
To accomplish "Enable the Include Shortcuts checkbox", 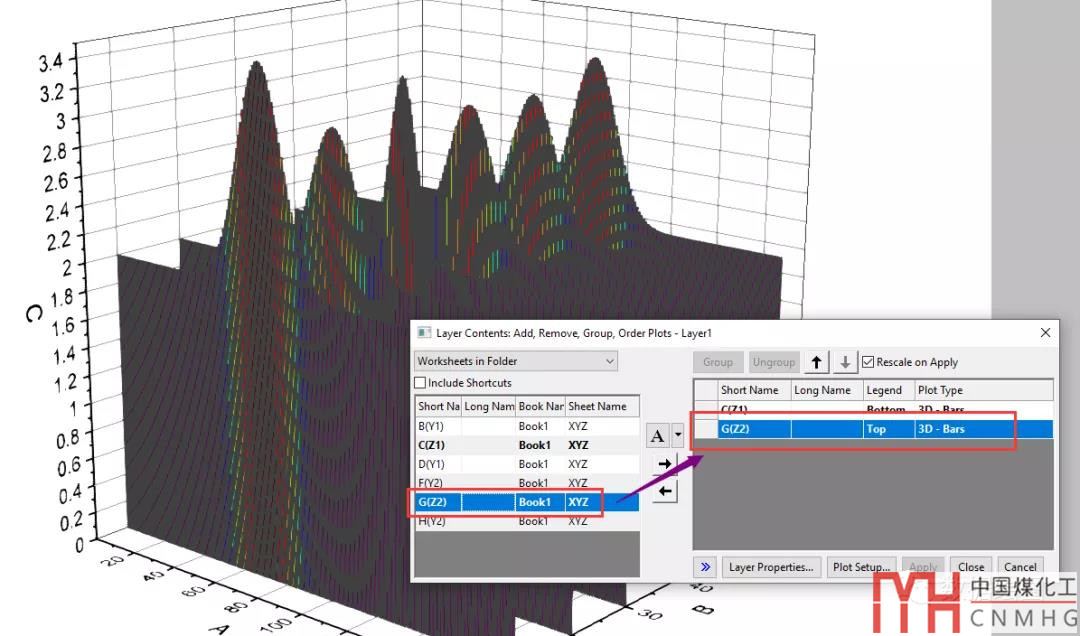I will pyautogui.click(x=420, y=383).
